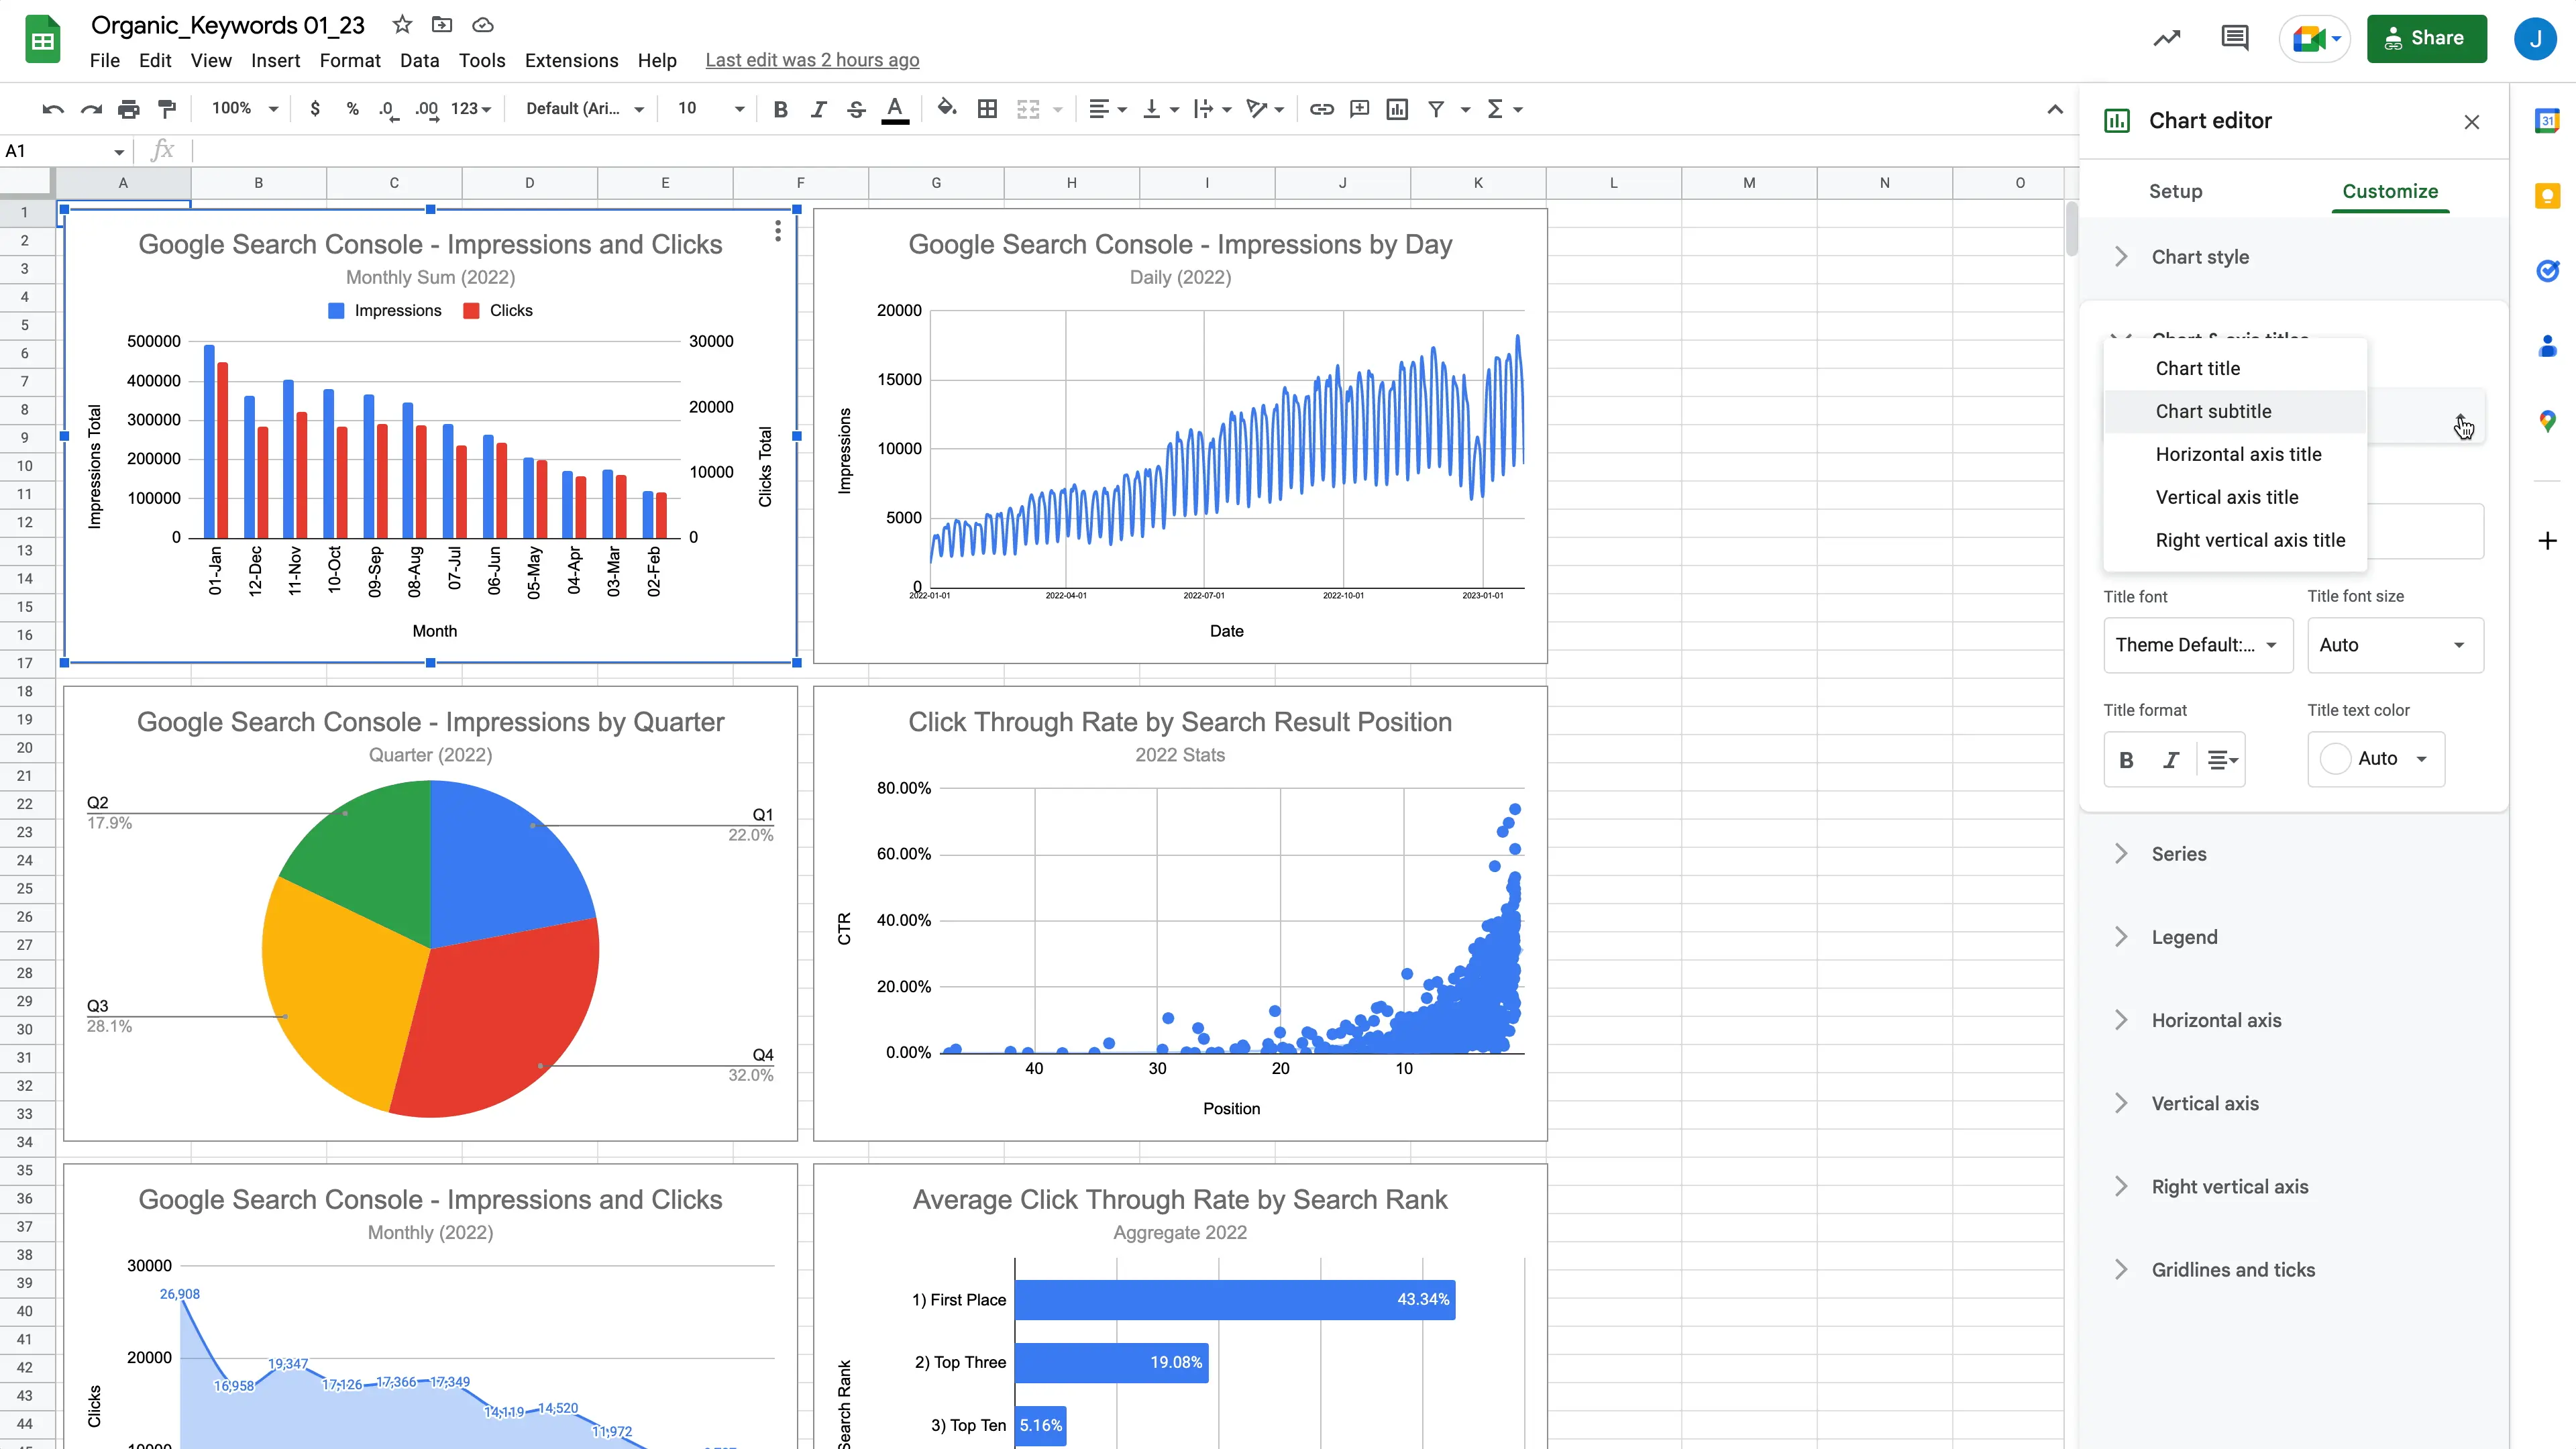Select the Insert chart icon
Image resolution: width=2576 pixels, height=1449 pixels.
1397,109
